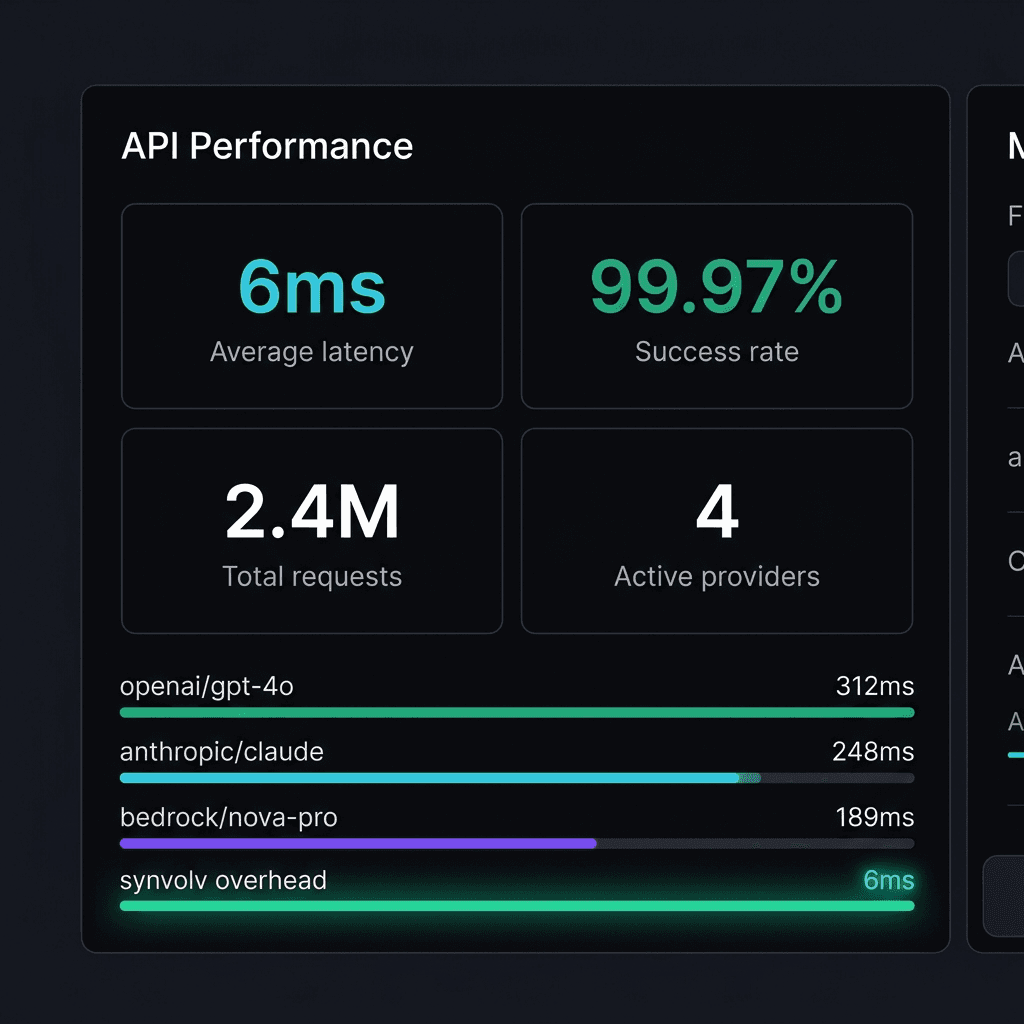The width and height of the screenshot is (1024, 1024).
Task: Select the 4 active providers value
Action: (717, 511)
